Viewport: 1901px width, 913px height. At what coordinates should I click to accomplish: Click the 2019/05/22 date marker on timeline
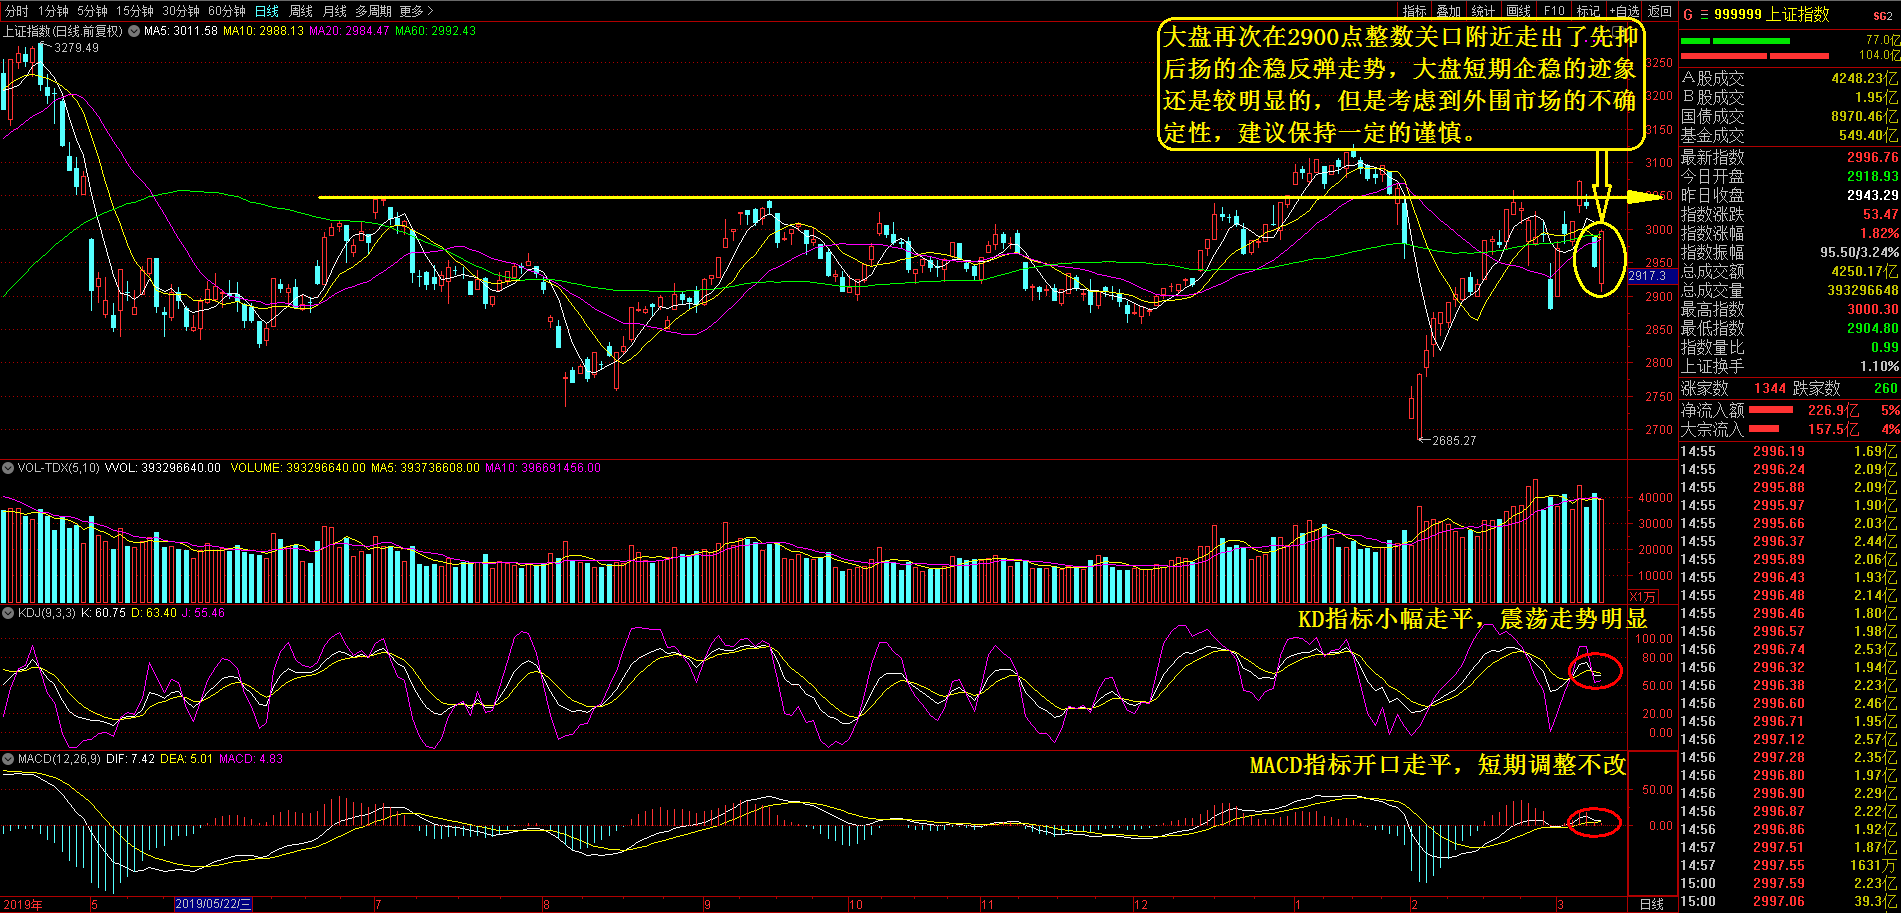(x=213, y=904)
